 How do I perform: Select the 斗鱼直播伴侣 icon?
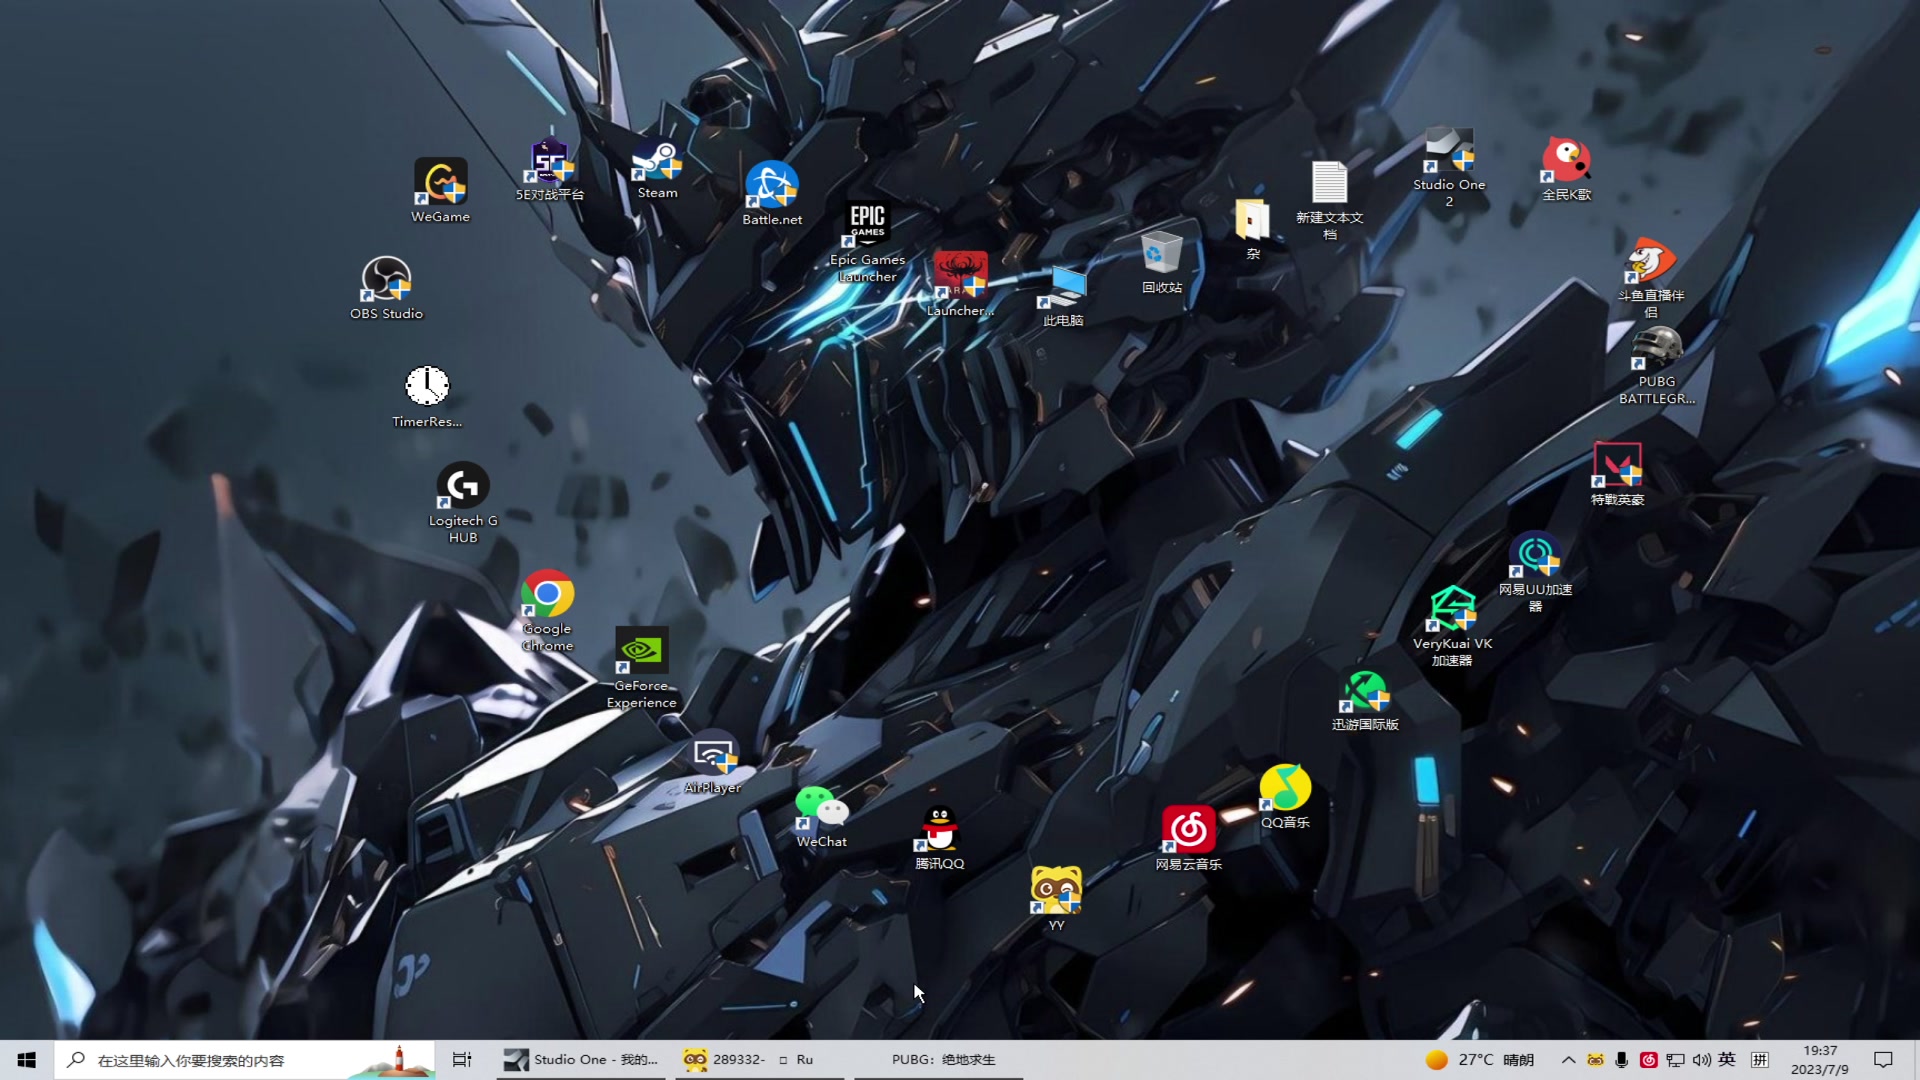[1651, 278]
